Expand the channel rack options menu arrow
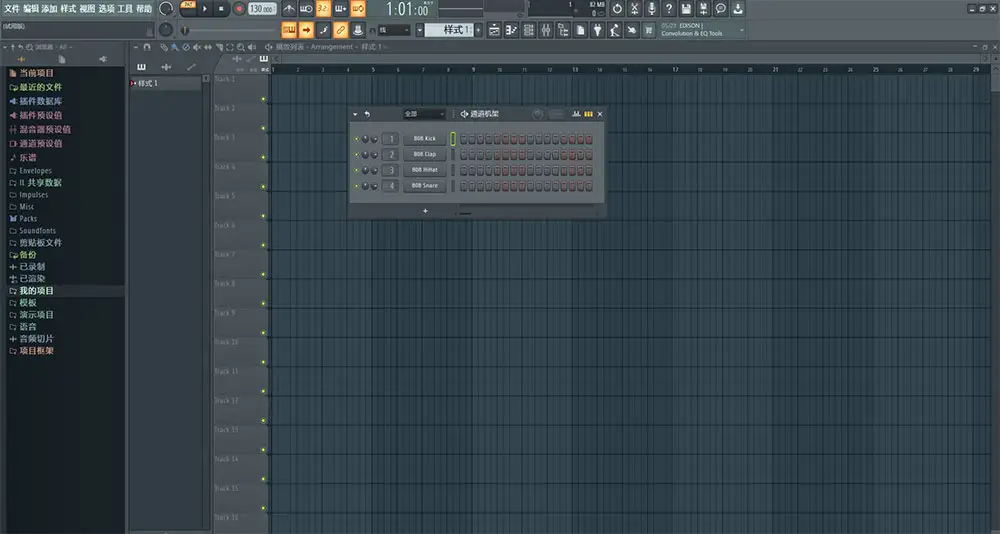Viewport: 1000px width, 534px height. click(355, 114)
